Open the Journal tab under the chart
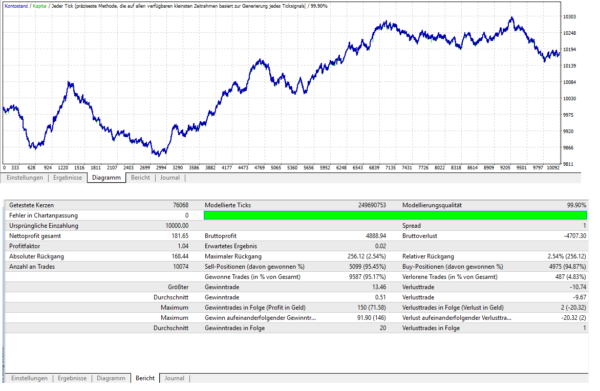Viewport: 600px width, 391px height. [170, 178]
